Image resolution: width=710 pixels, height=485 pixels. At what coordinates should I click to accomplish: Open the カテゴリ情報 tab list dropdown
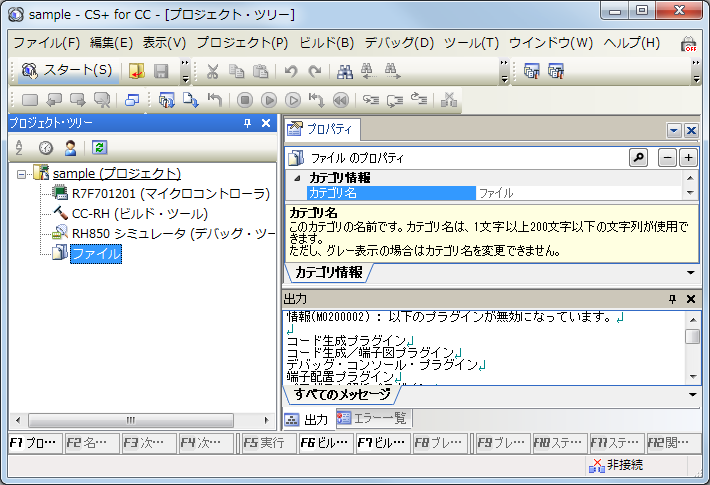pyautogui.click(x=691, y=273)
